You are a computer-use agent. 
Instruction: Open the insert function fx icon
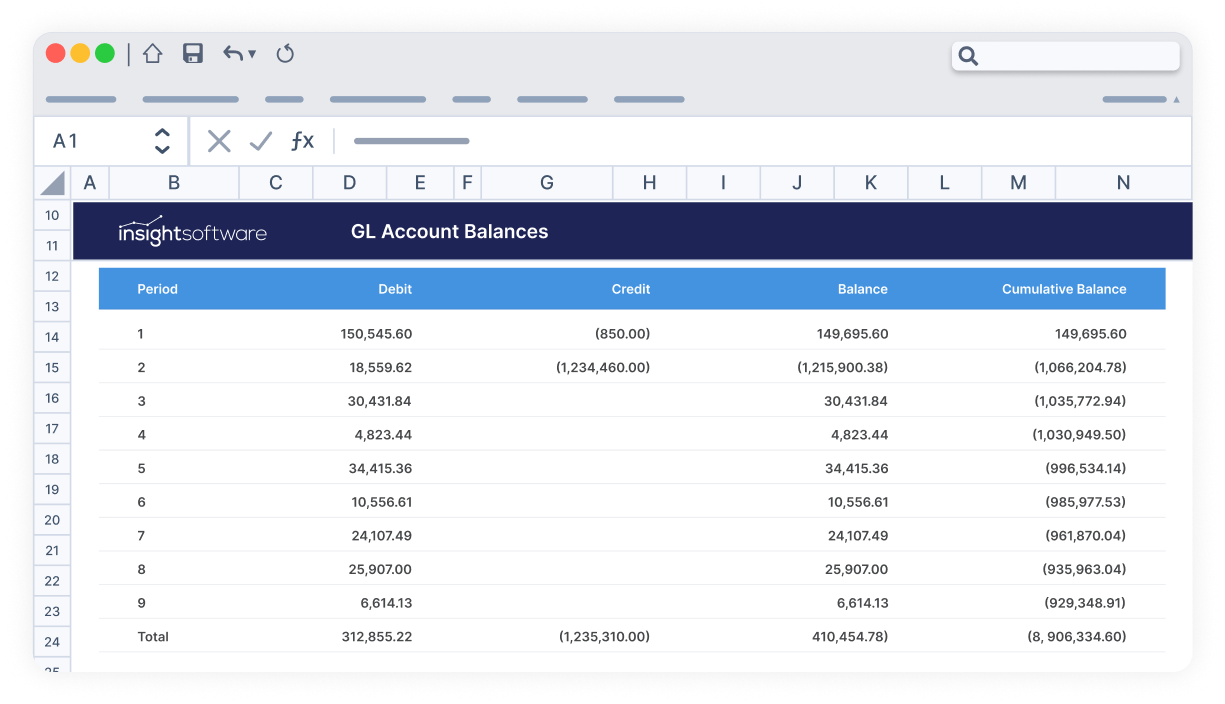click(x=302, y=141)
